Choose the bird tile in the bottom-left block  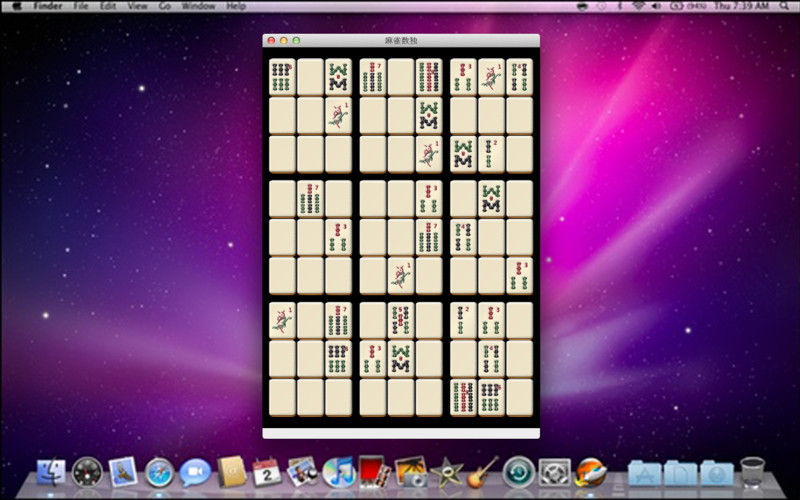coord(282,320)
